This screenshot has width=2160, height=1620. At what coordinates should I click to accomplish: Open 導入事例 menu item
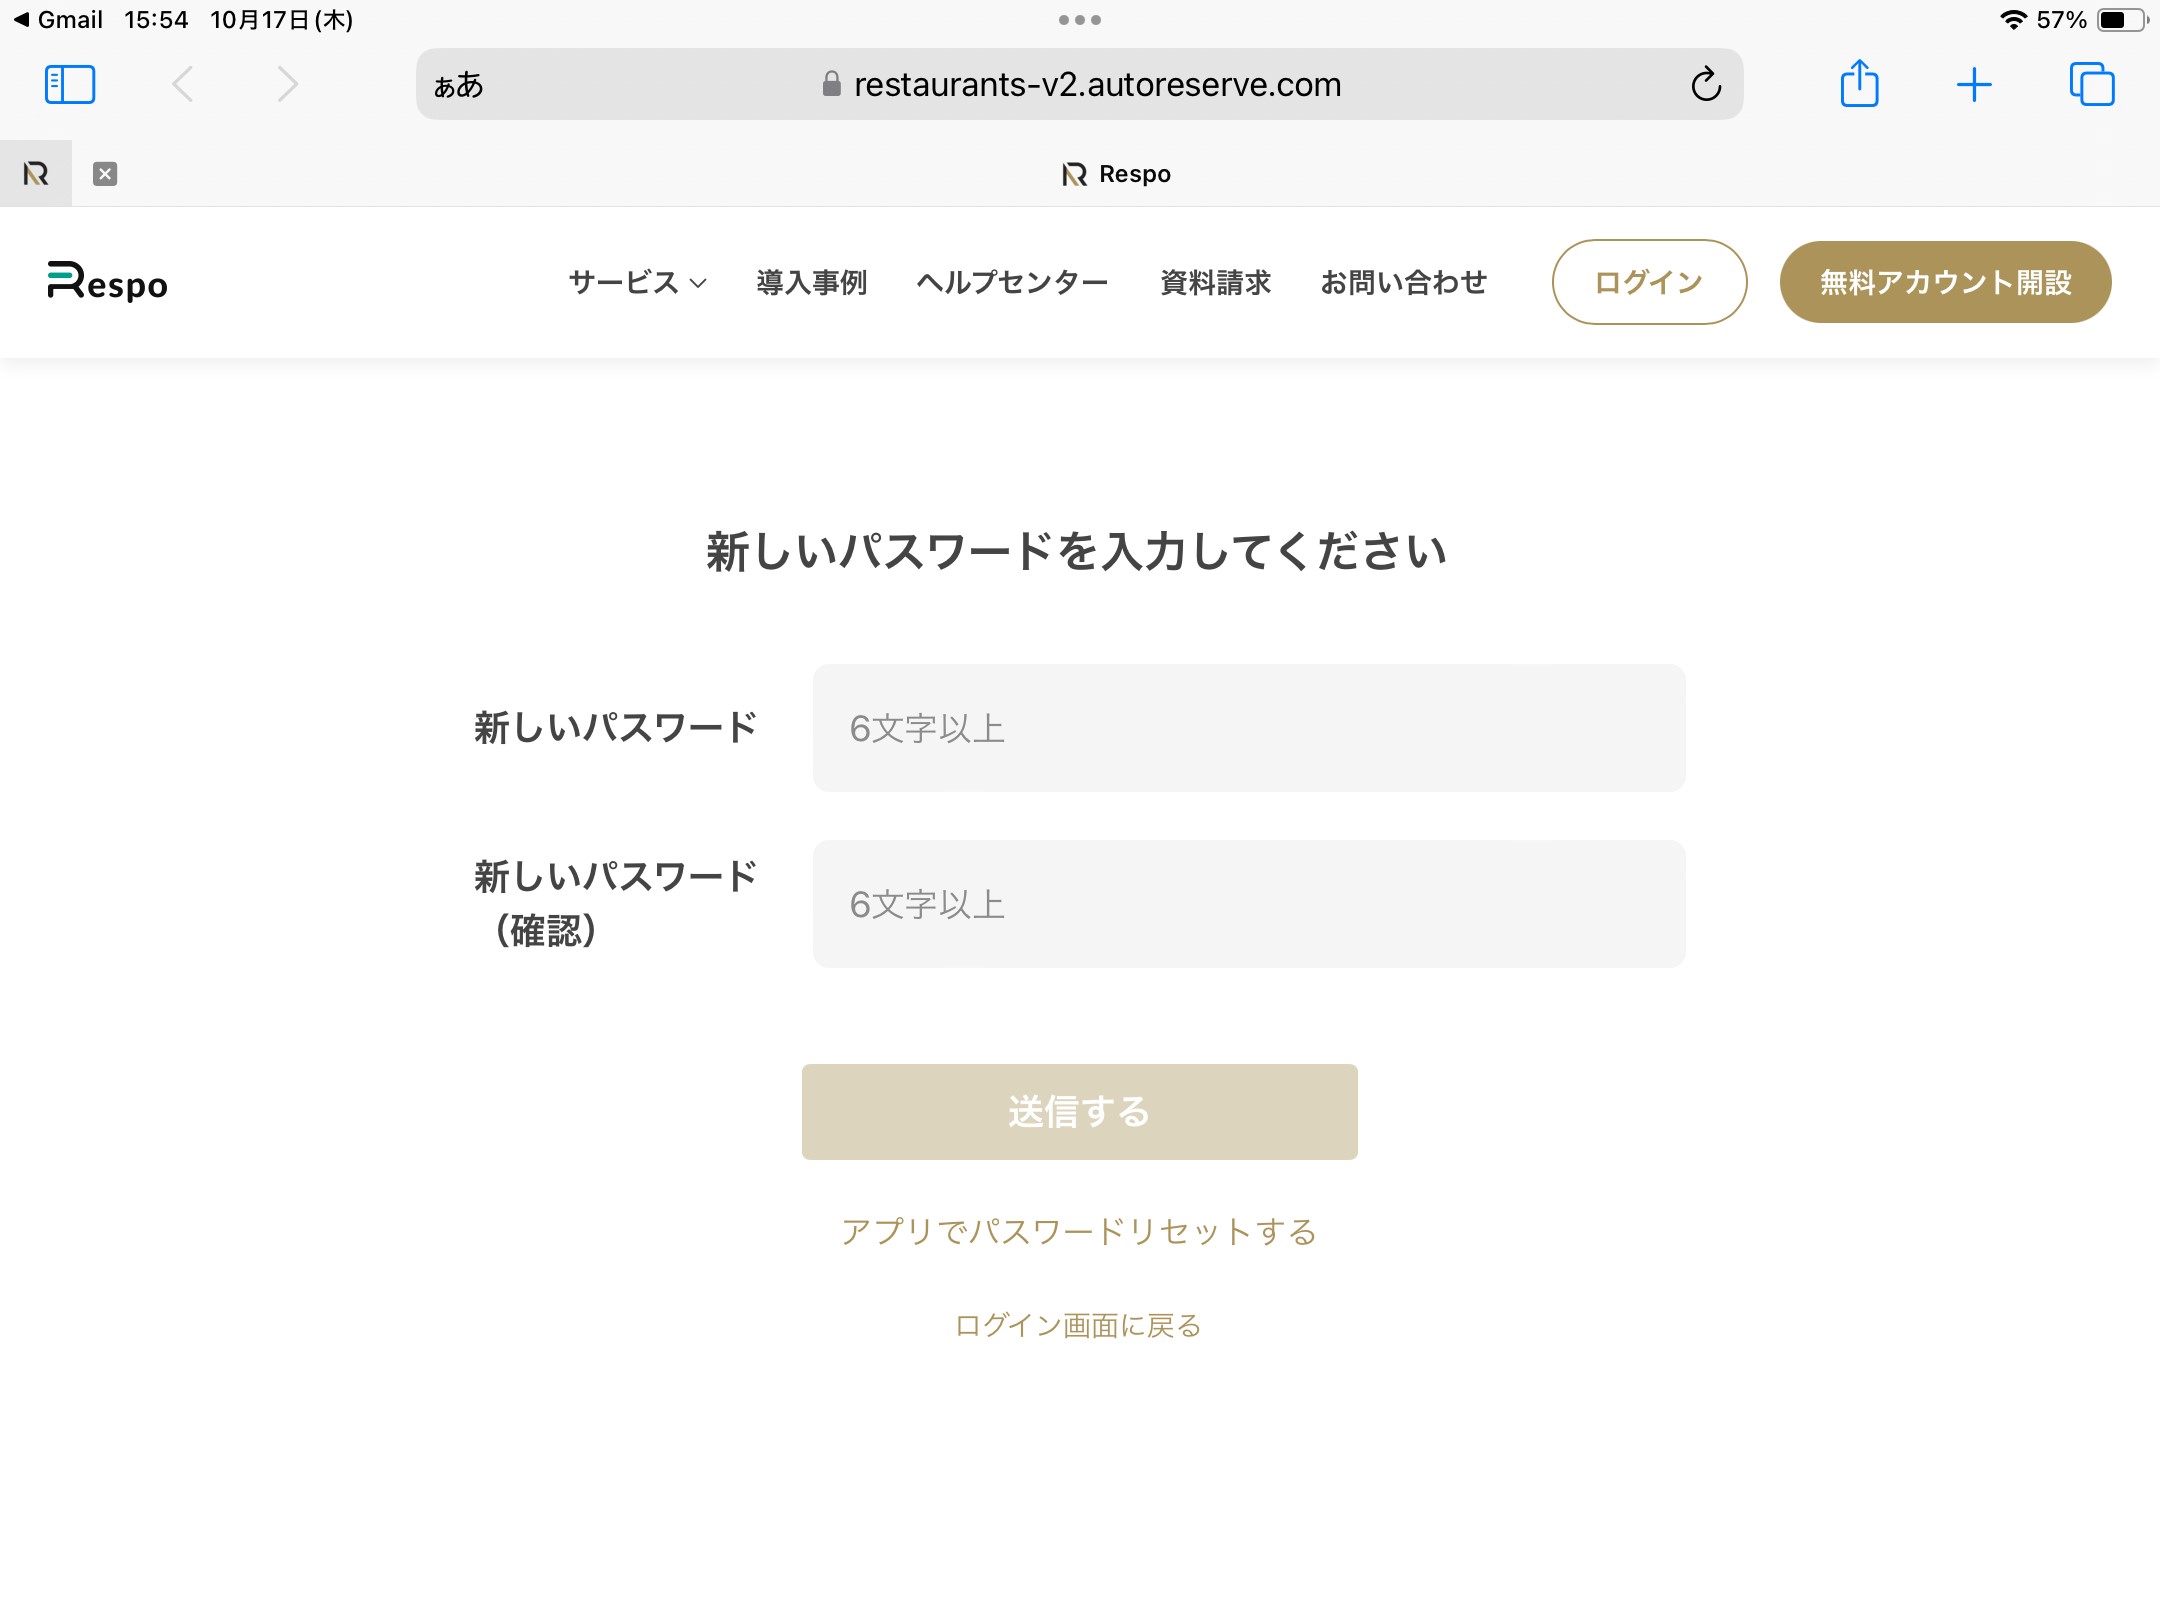click(811, 283)
